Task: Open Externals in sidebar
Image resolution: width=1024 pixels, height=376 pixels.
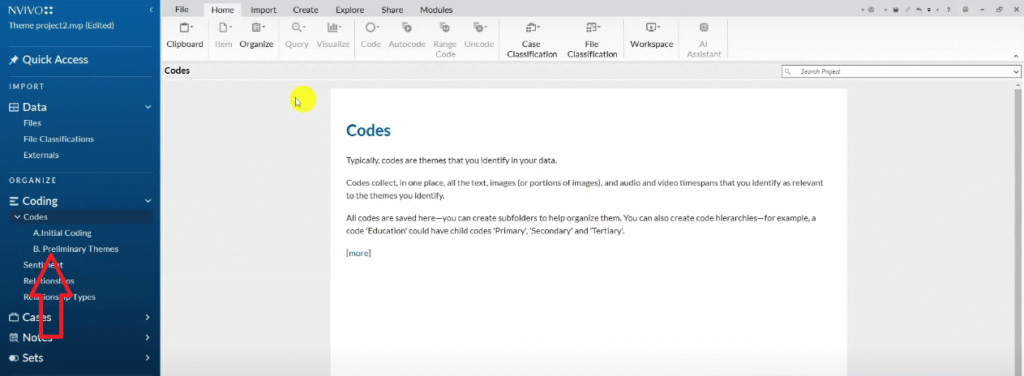Action: (41, 155)
